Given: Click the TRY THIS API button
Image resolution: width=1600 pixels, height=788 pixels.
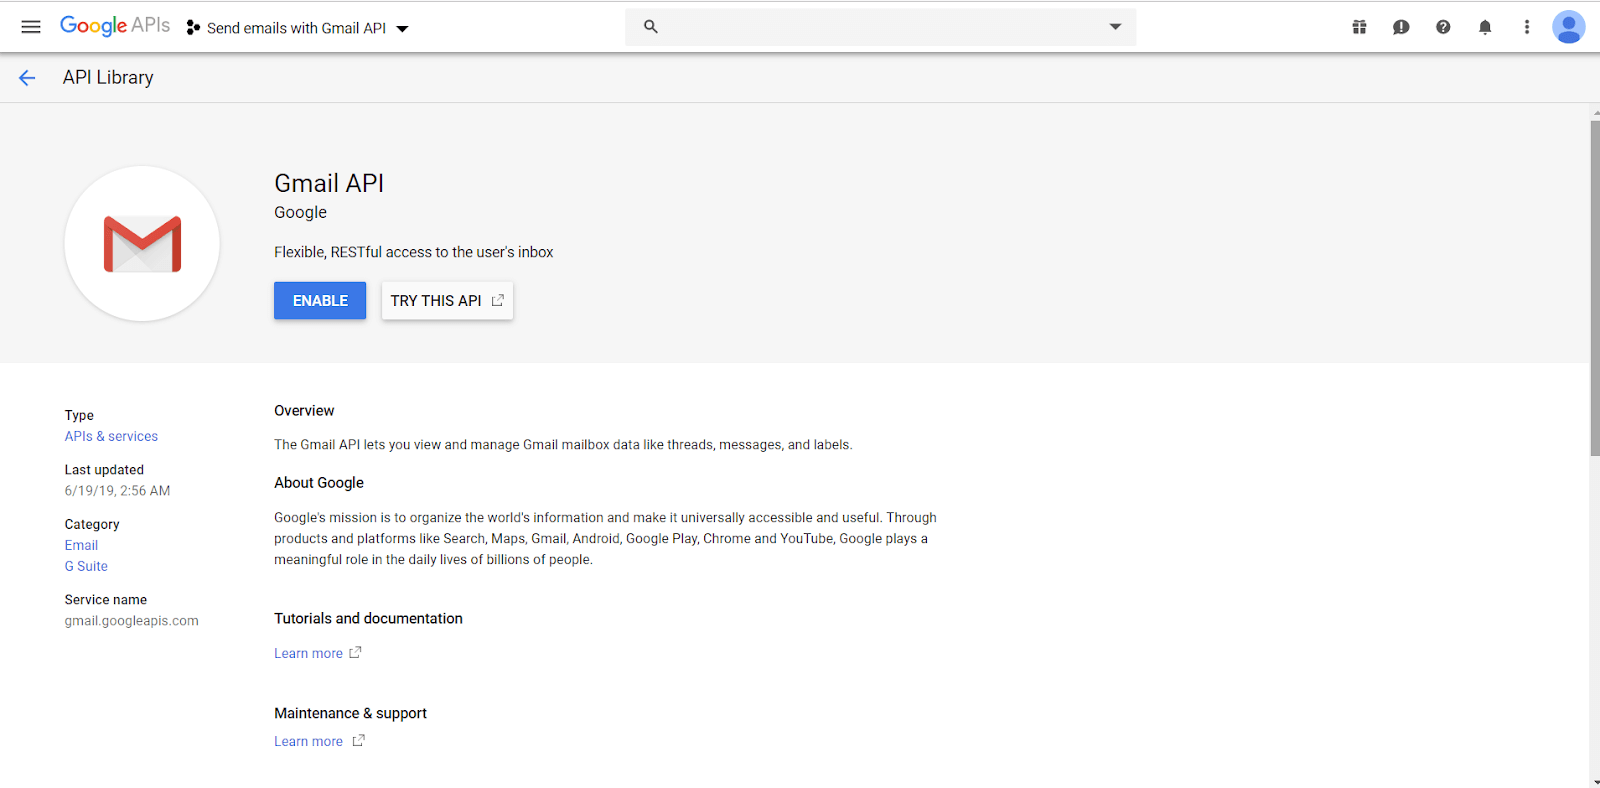Looking at the screenshot, I should pos(447,301).
